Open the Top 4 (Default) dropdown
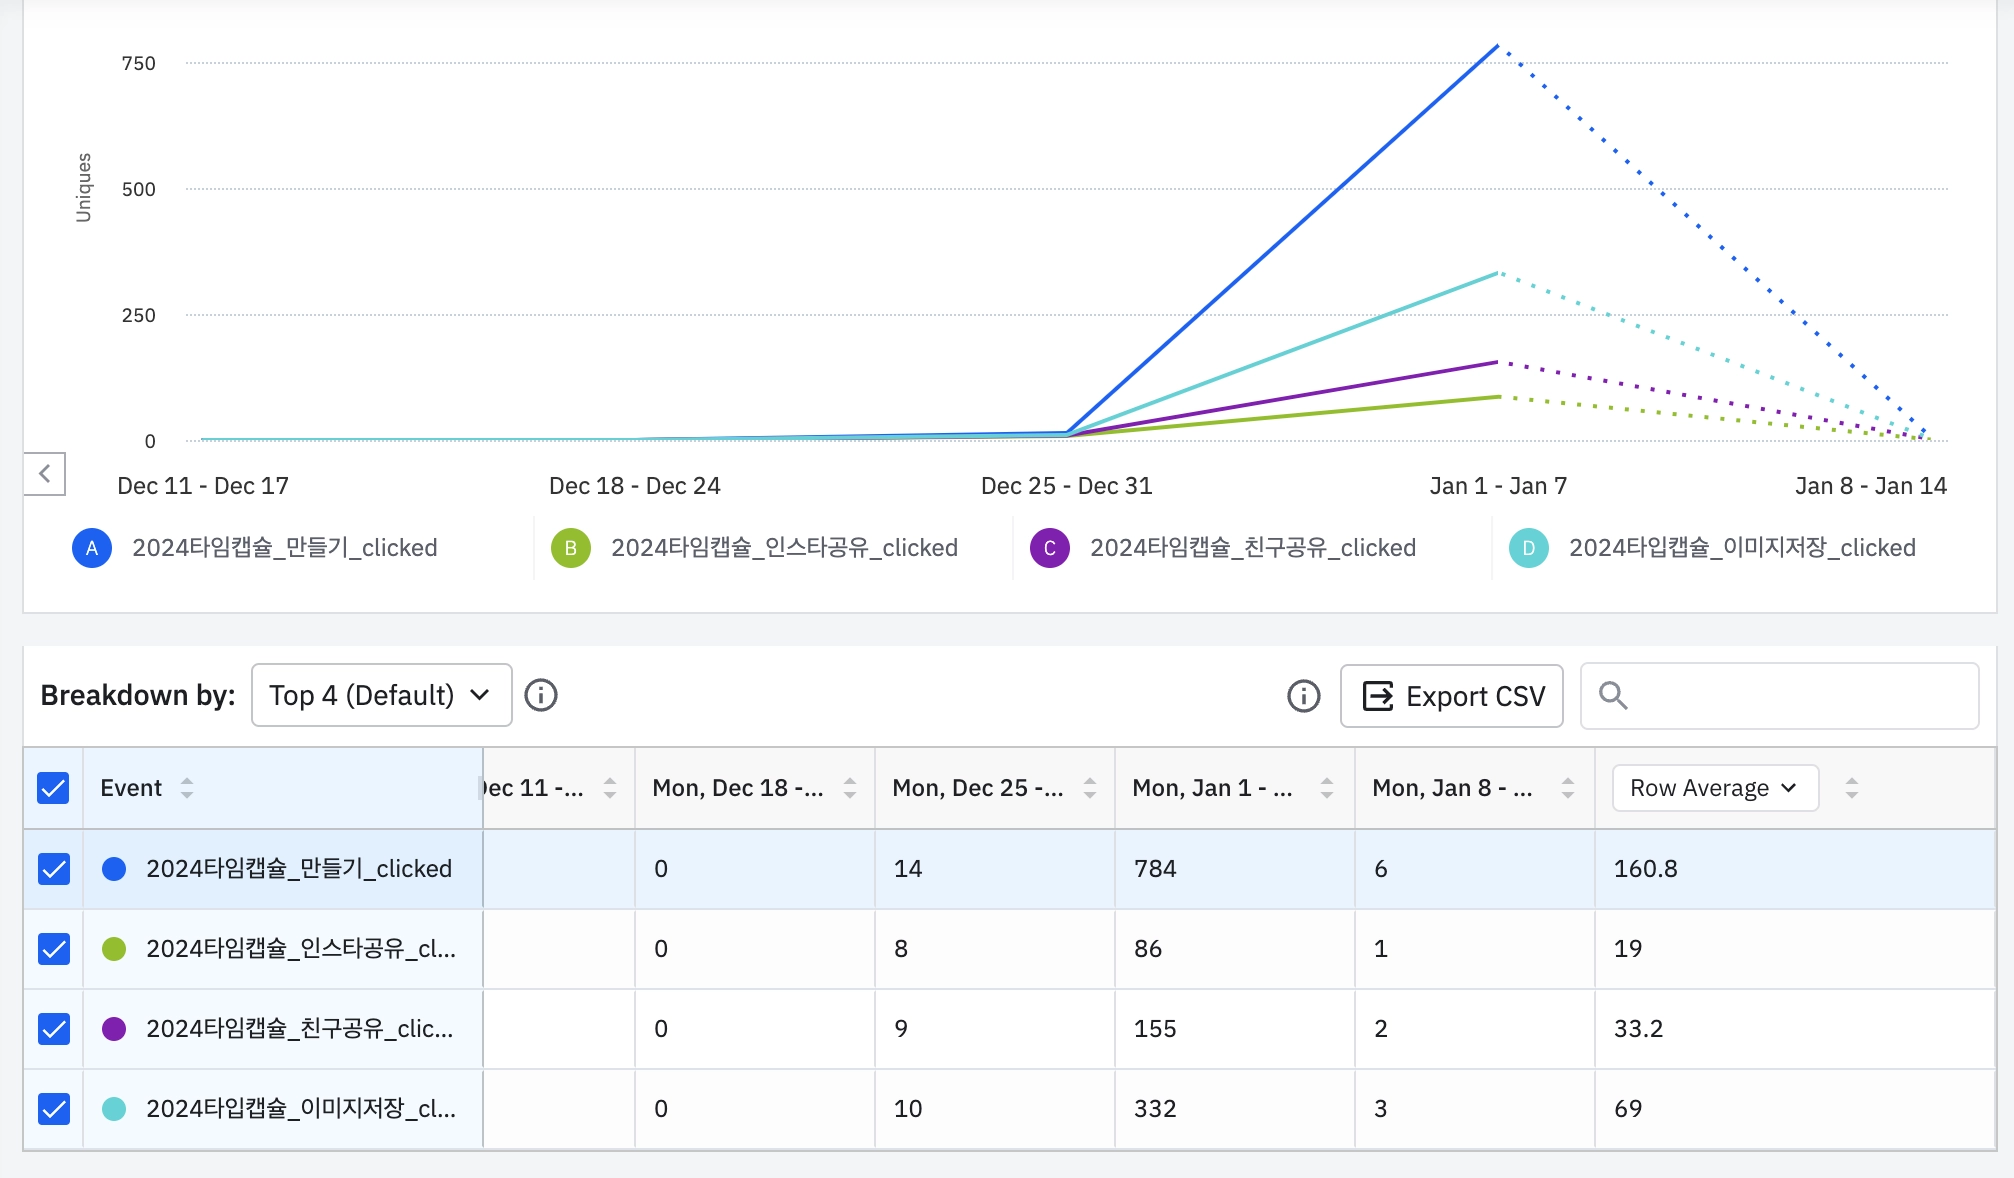The image size is (2014, 1178). [381, 695]
